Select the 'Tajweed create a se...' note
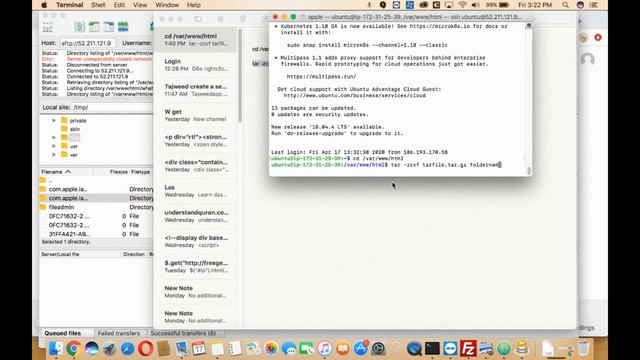The image size is (640, 360). [196, 90]
